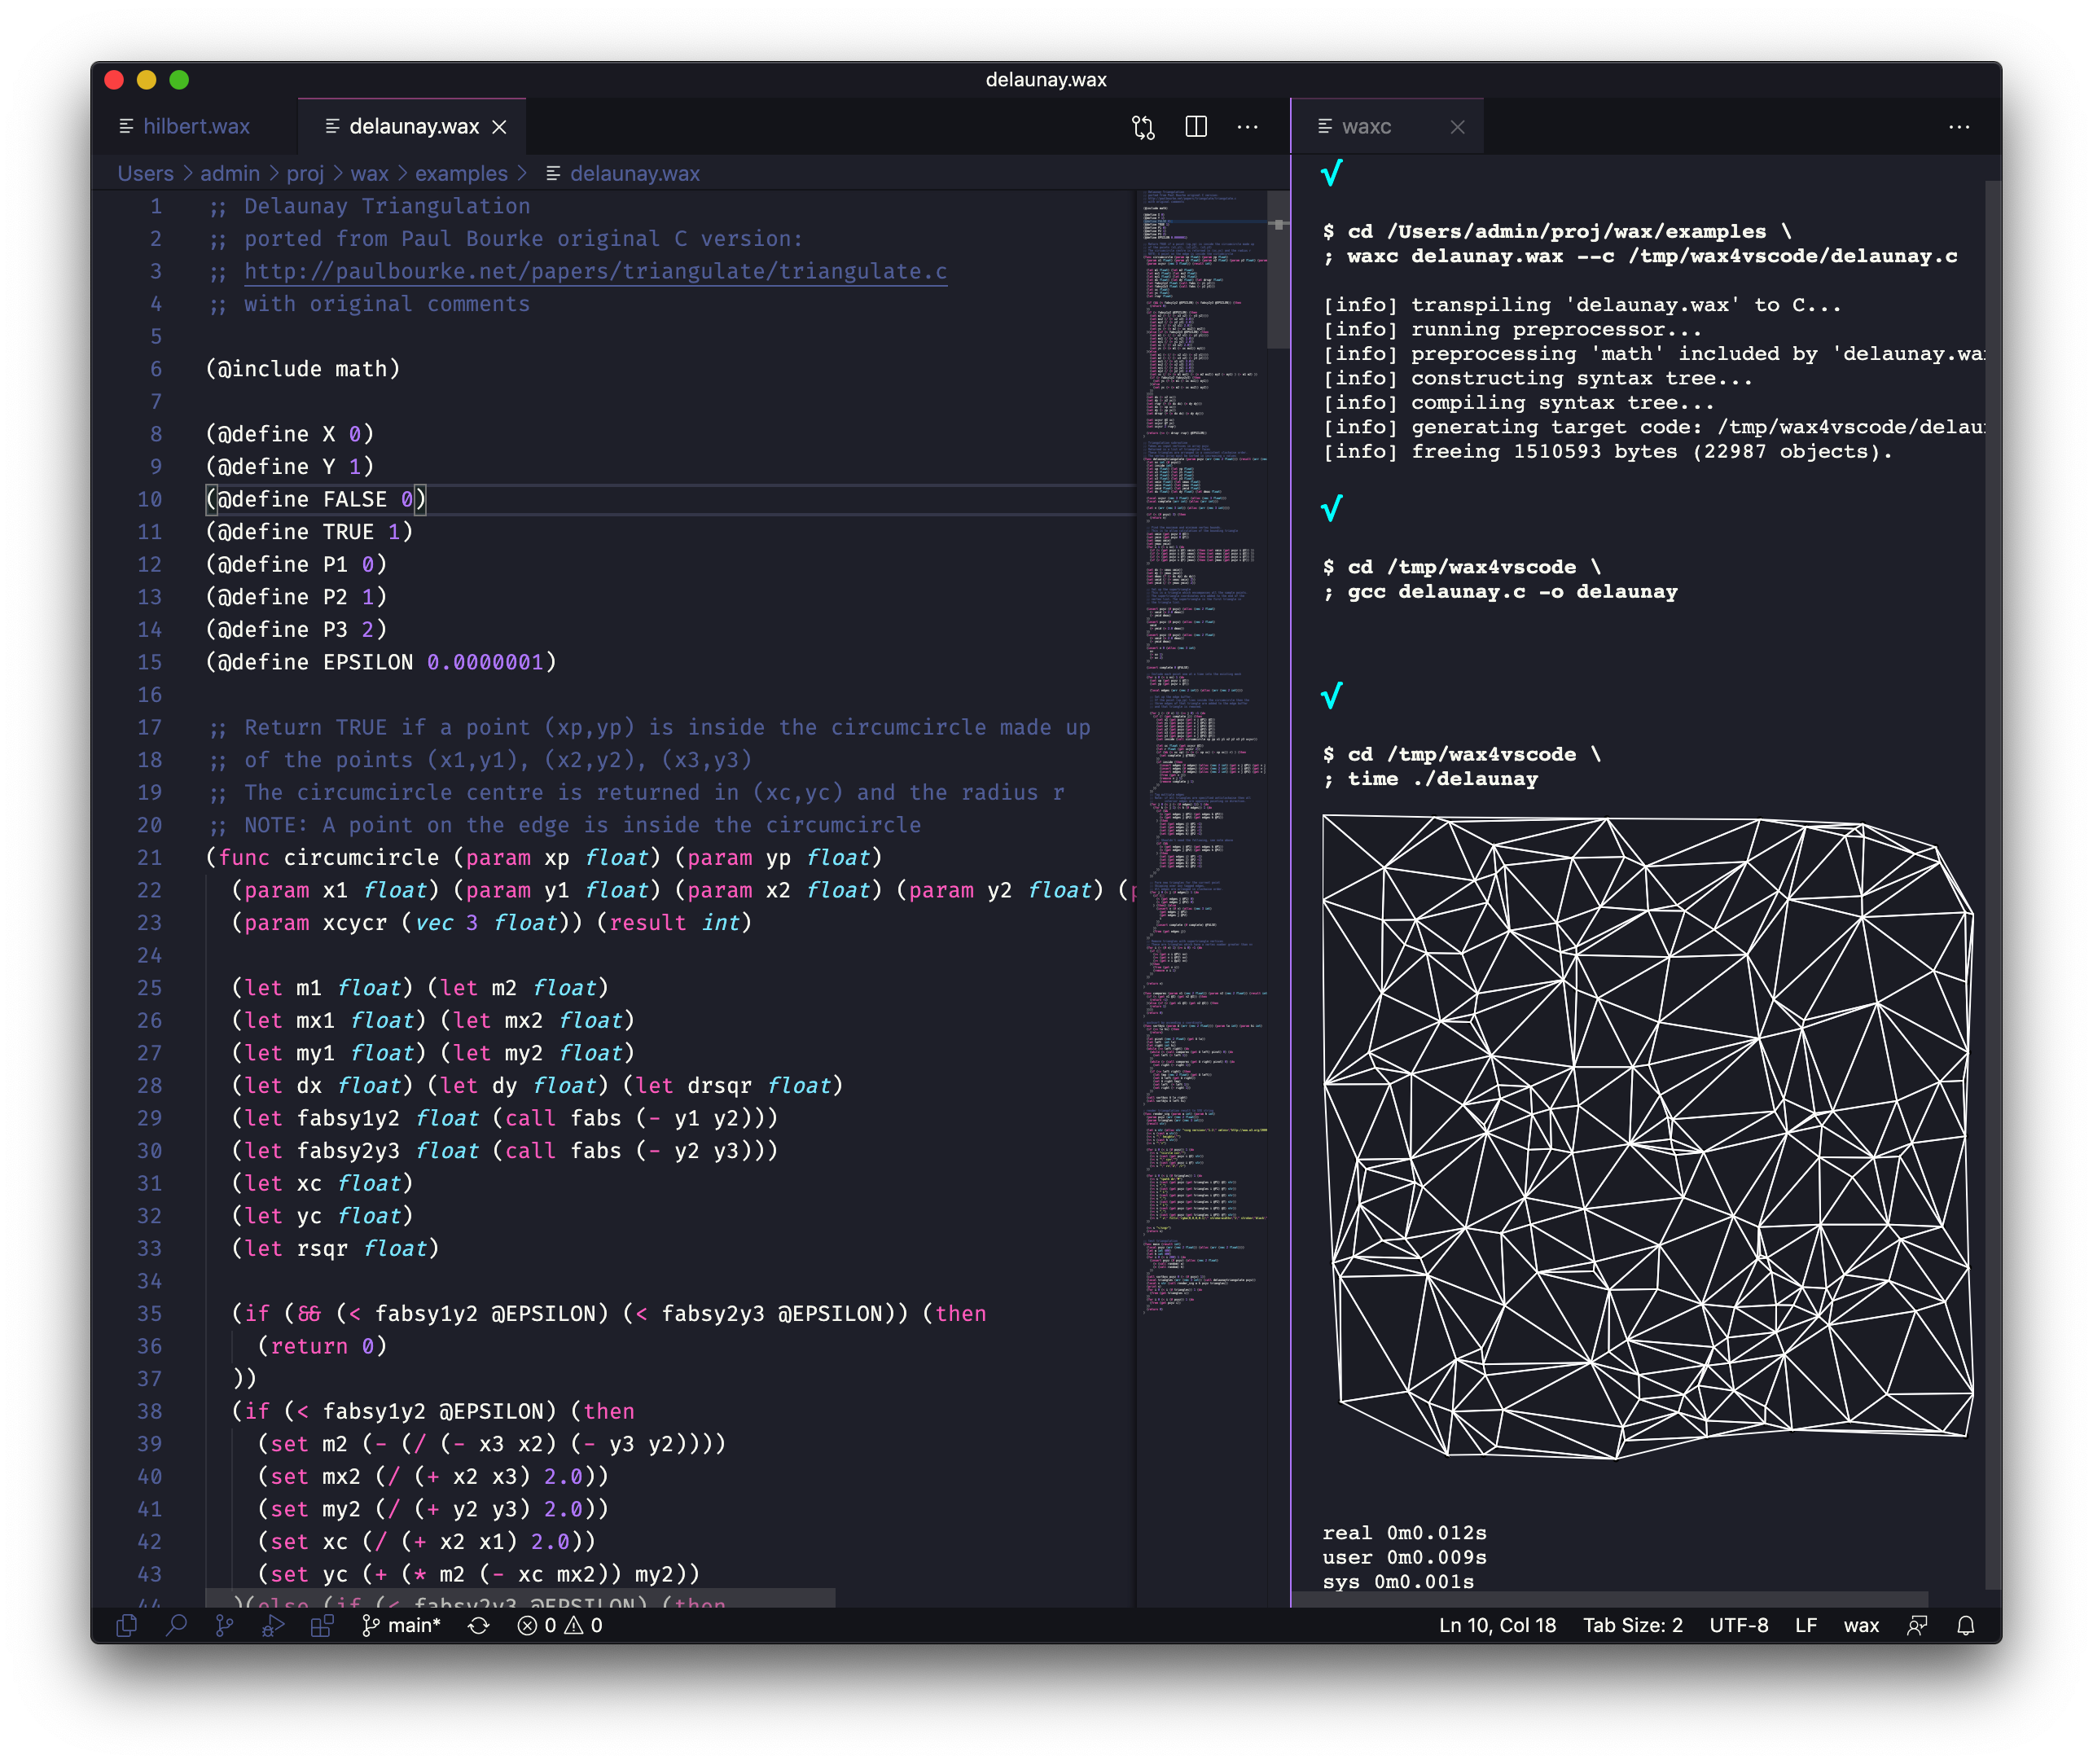Switch to the hilbert.wax tab
Image resolution: width=2093 pixels, height=1764 pixels.
[x=196, y=127]
